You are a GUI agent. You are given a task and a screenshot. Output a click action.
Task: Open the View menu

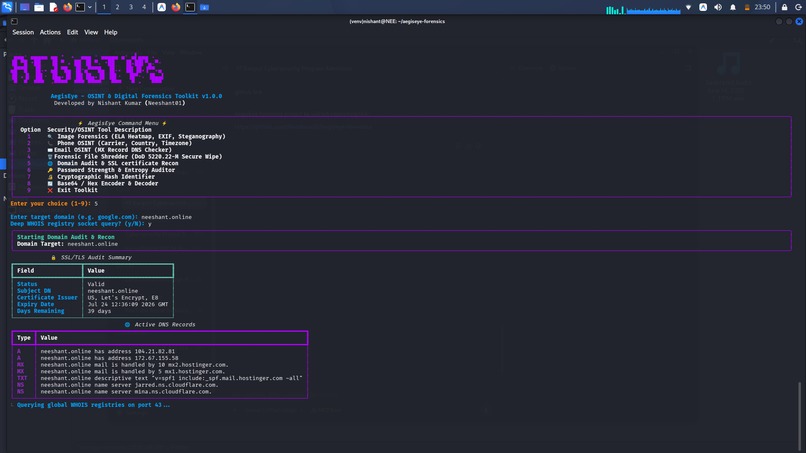point(91,32)
